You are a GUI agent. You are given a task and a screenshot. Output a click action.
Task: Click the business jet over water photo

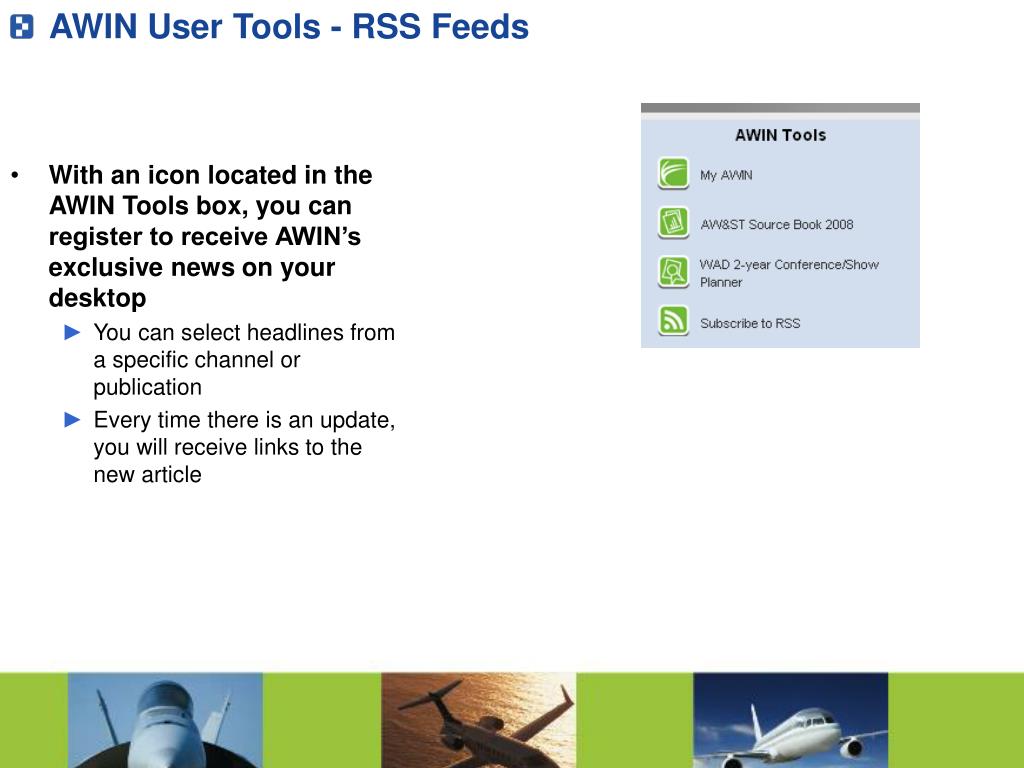[479, 720]
